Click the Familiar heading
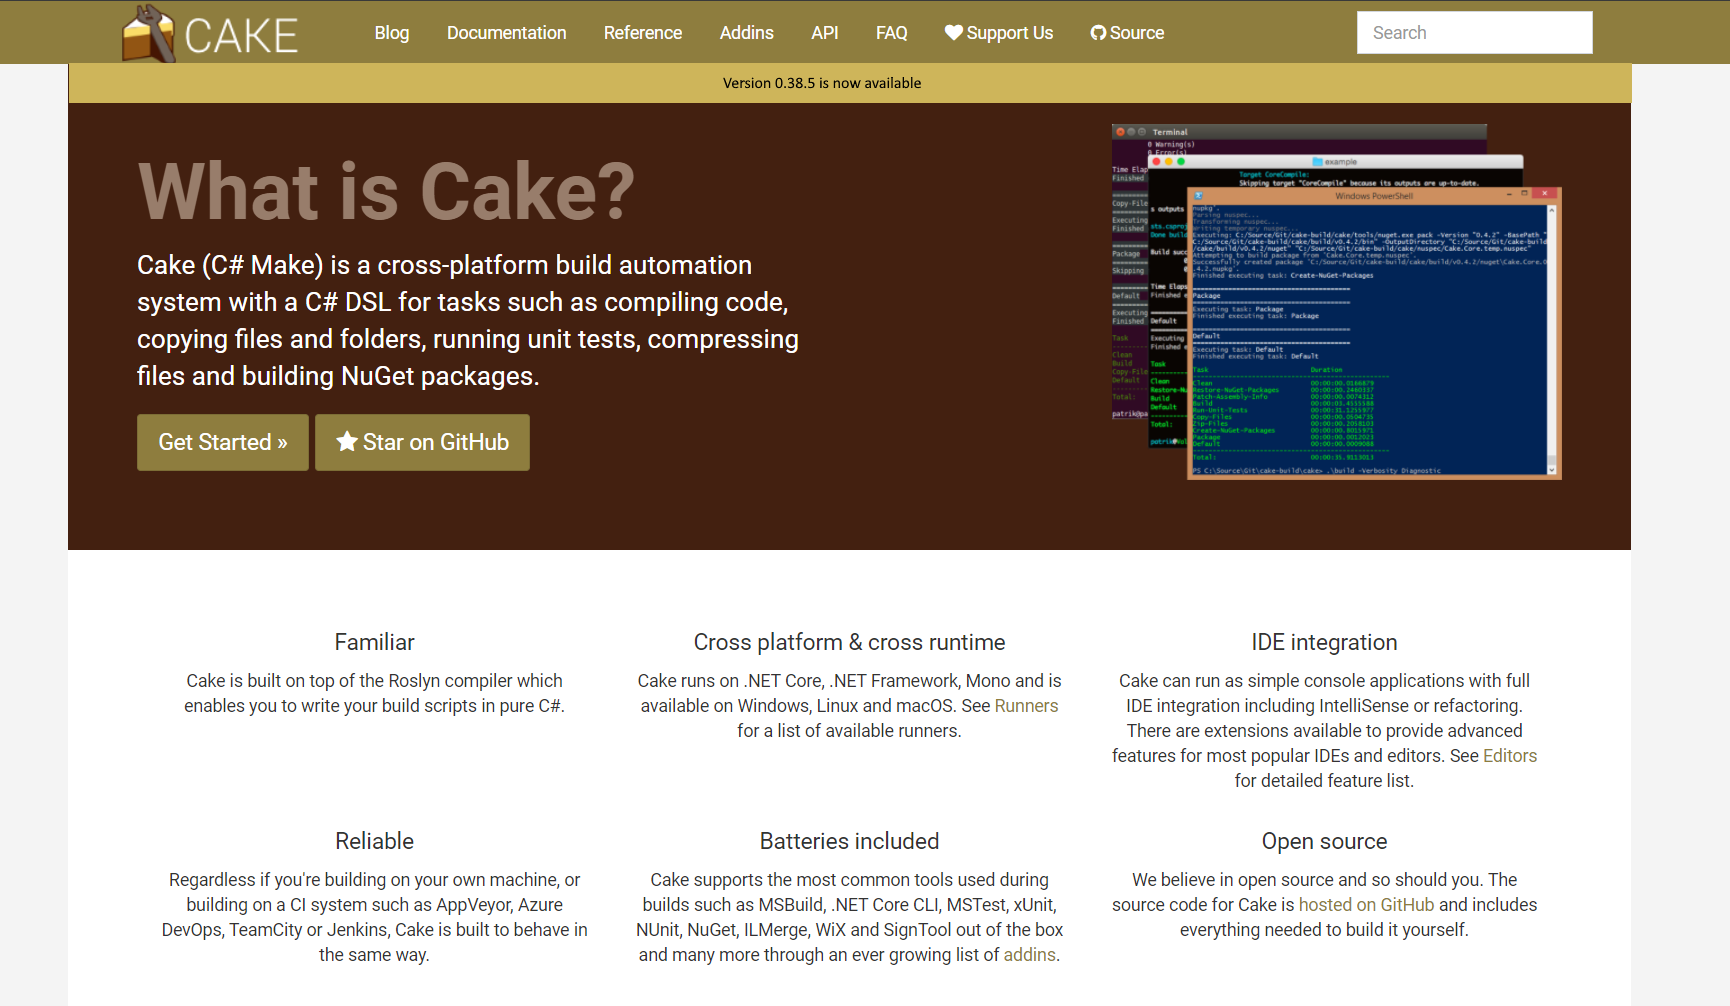The width and height of the screenshot is (1730, 1006). tap(374, 642)
